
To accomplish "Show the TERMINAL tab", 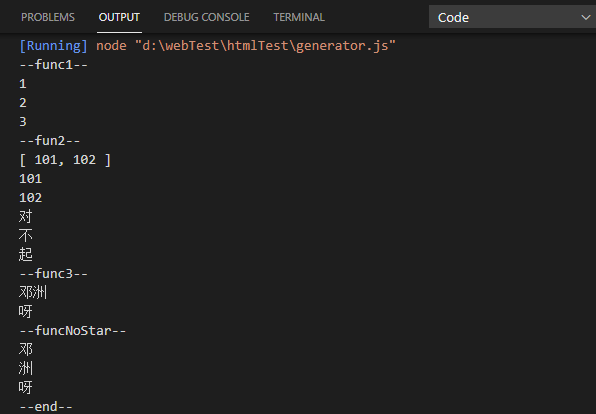I will [x=299, y=17].
